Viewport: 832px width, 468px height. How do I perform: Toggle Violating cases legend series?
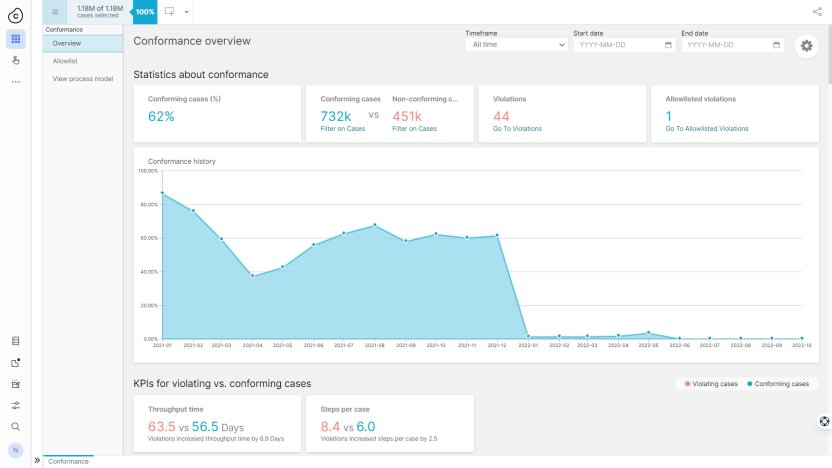point(712,383)
